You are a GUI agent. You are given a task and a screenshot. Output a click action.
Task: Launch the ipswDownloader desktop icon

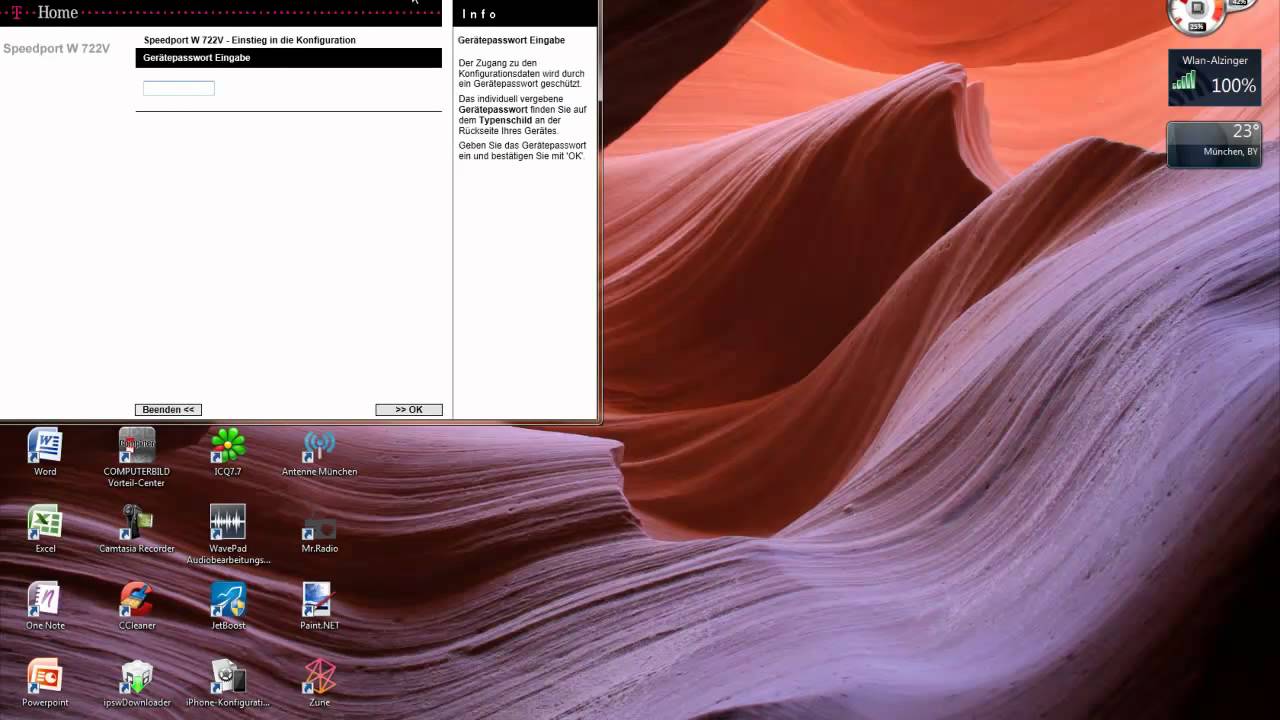[x=137, y=683]
